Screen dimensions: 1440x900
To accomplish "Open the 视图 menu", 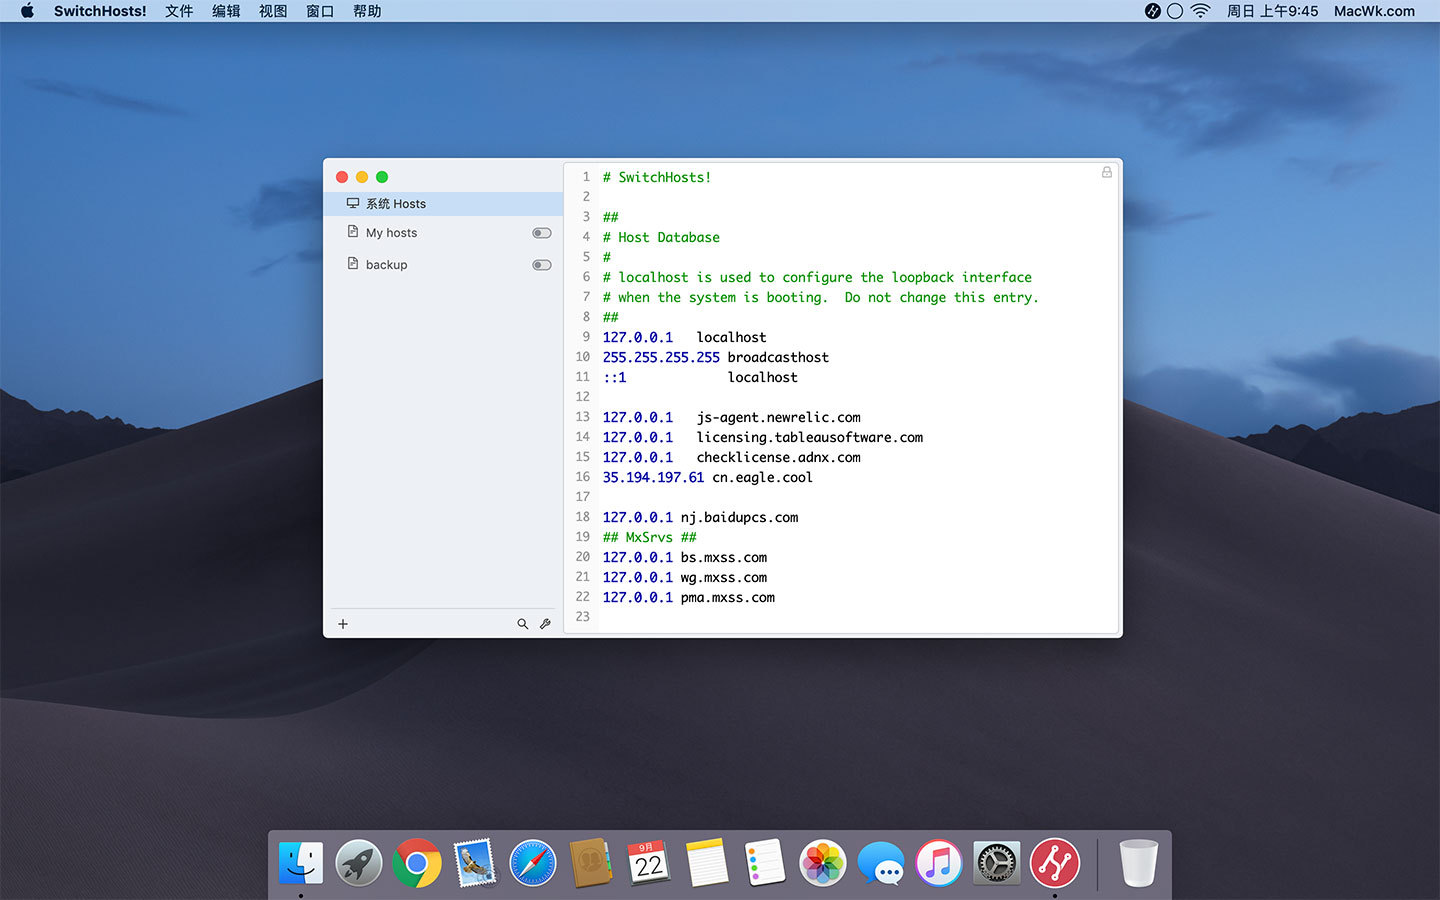I will (x=273, y=11).
